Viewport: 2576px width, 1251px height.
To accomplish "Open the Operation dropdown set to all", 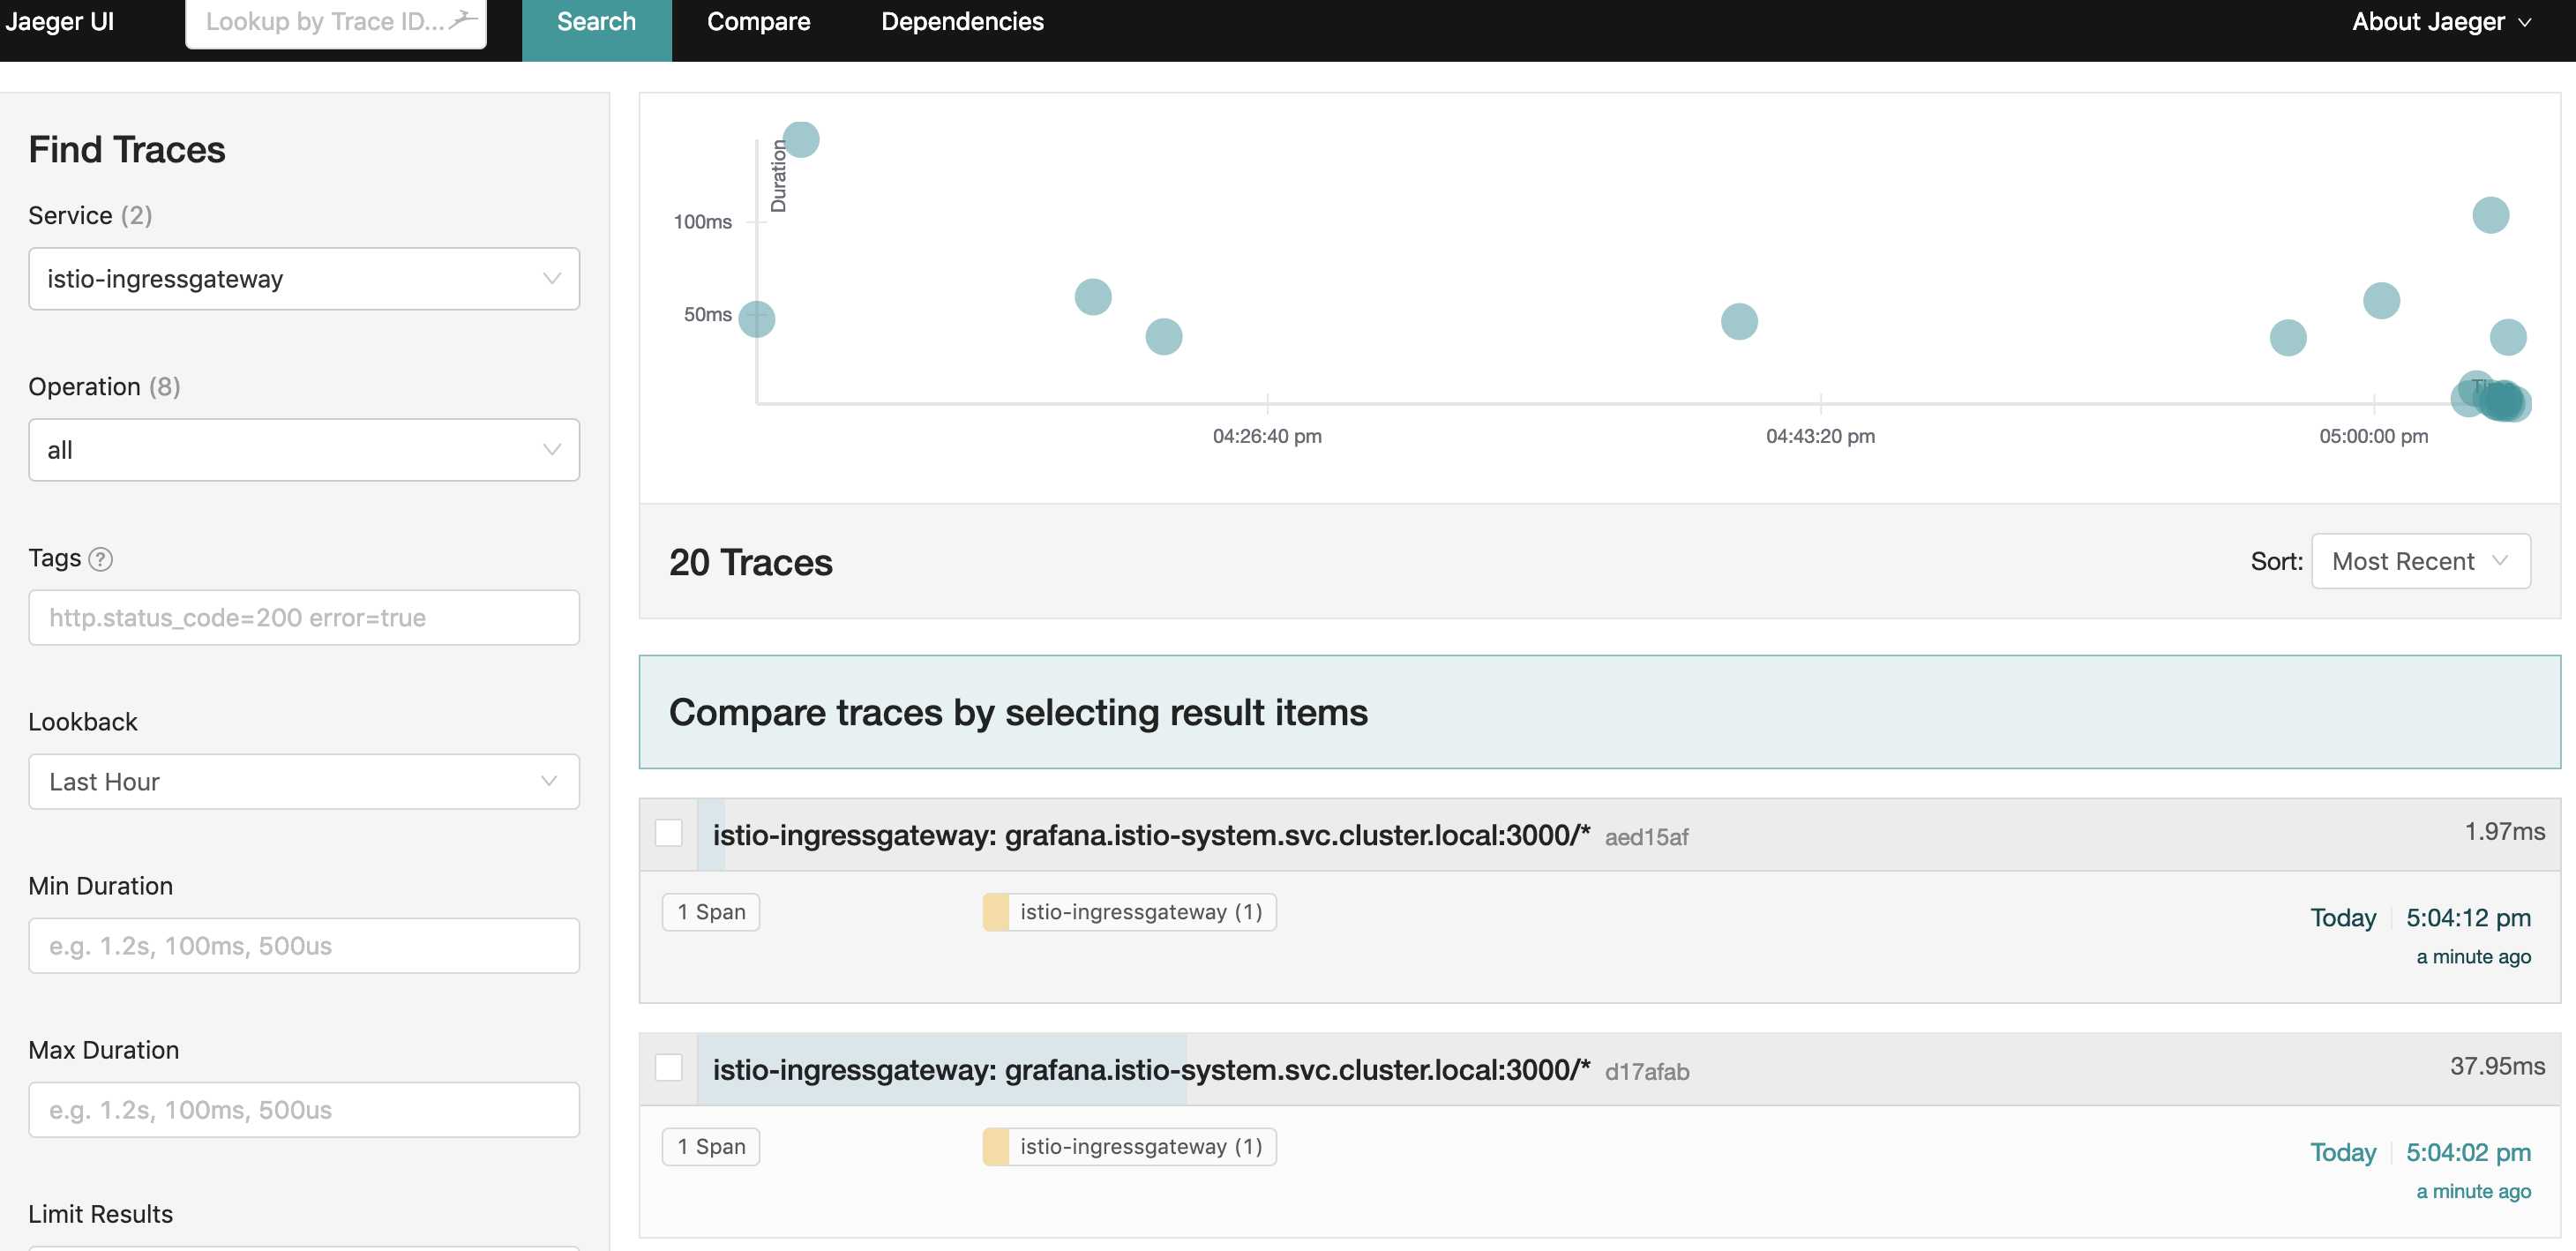I will [x=304, y=450].
